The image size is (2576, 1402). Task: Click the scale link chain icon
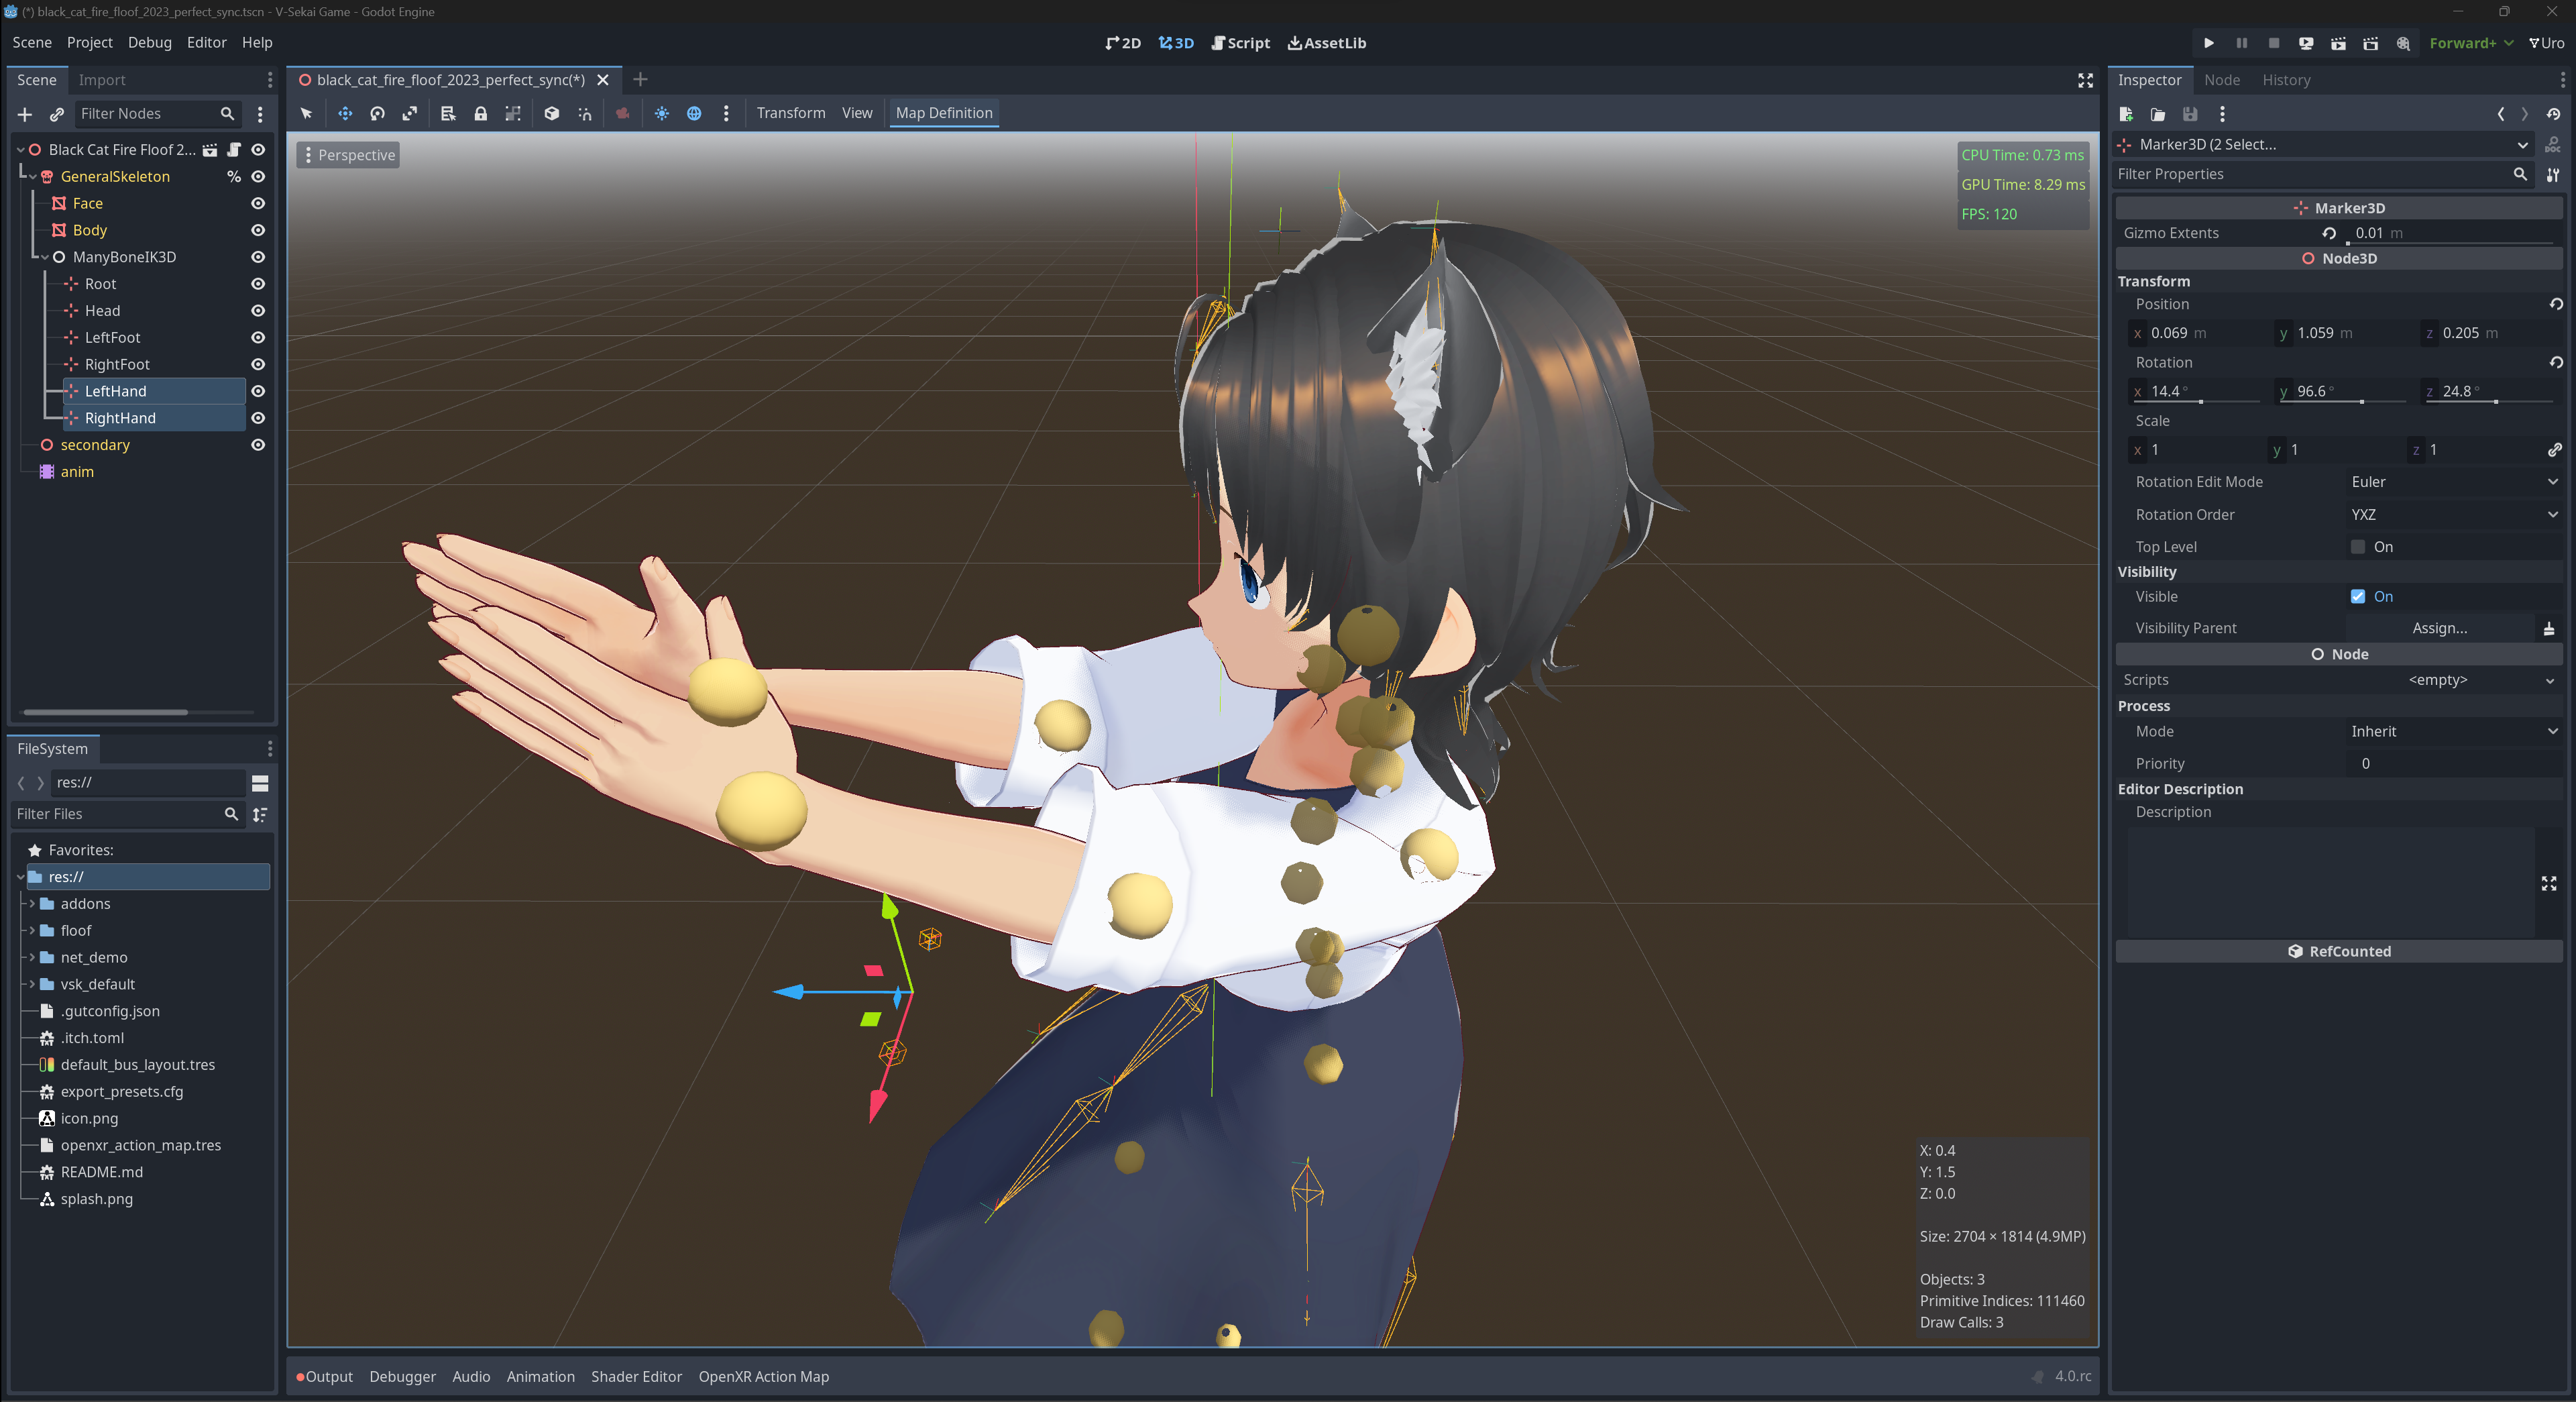2554,450
